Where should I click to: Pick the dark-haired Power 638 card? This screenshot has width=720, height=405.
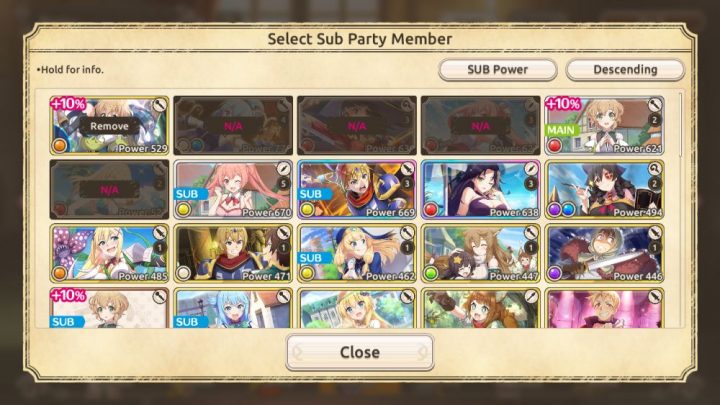tap(480, 189)
